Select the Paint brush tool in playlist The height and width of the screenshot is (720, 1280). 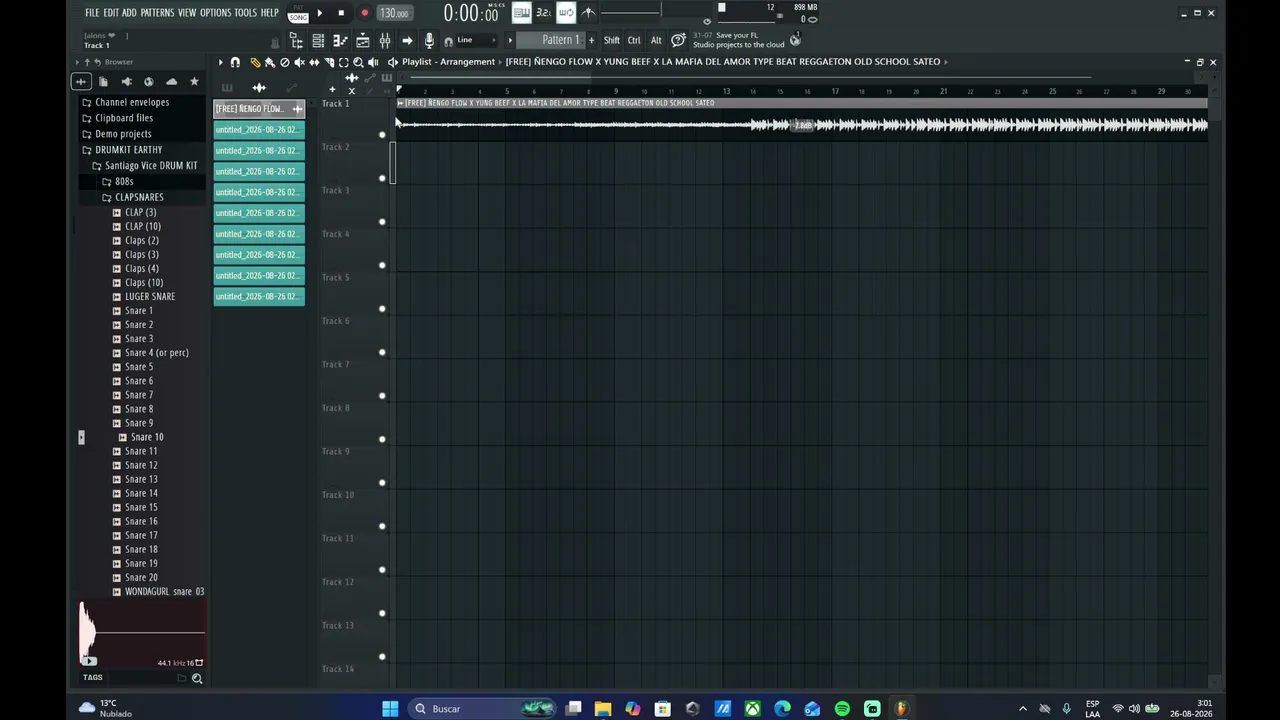(x=270, y=62)
